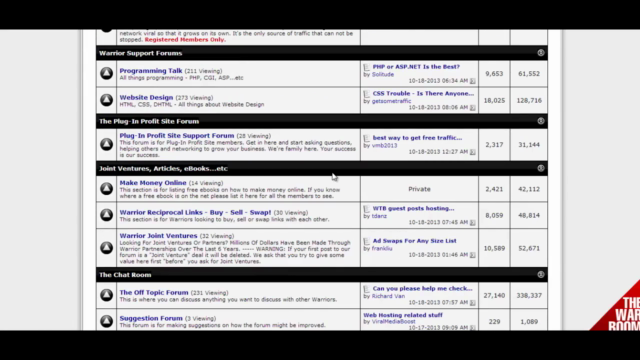640x360 pixels.
Task: Click post icon beside PHP or ASP.NET thread
Action: click(367, 67)
